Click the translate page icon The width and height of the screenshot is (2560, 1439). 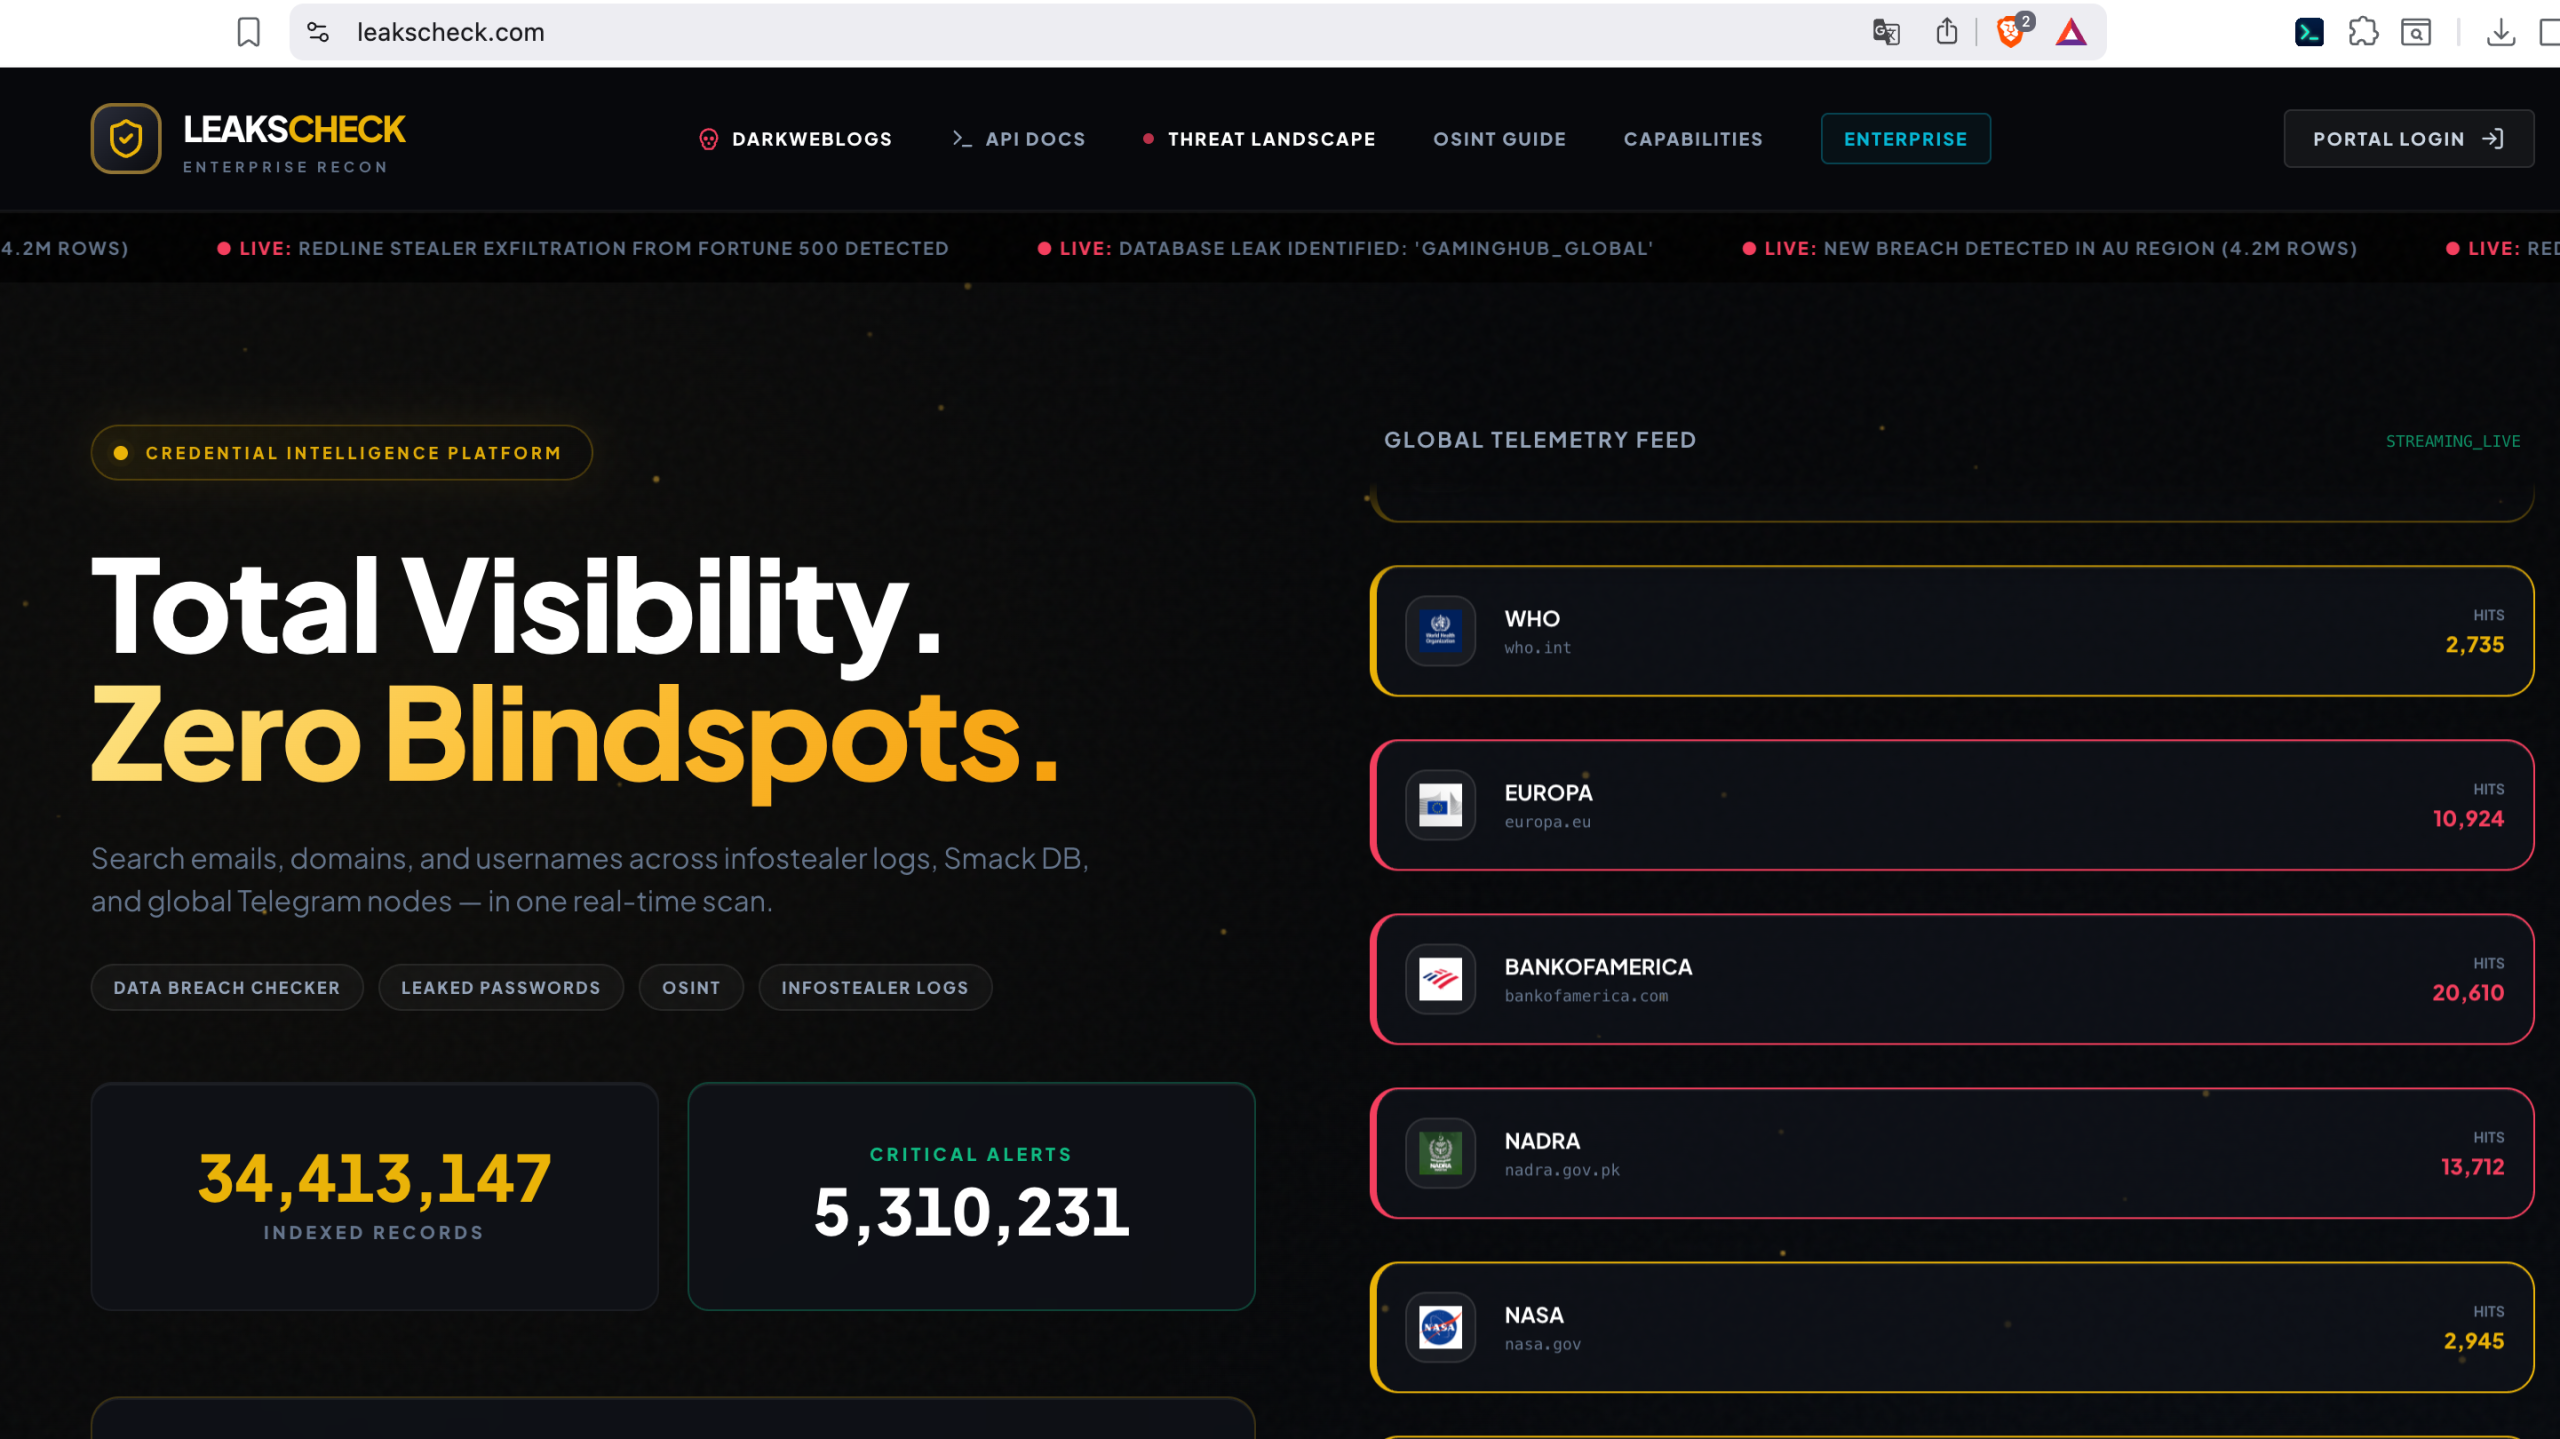[1886, 32]
